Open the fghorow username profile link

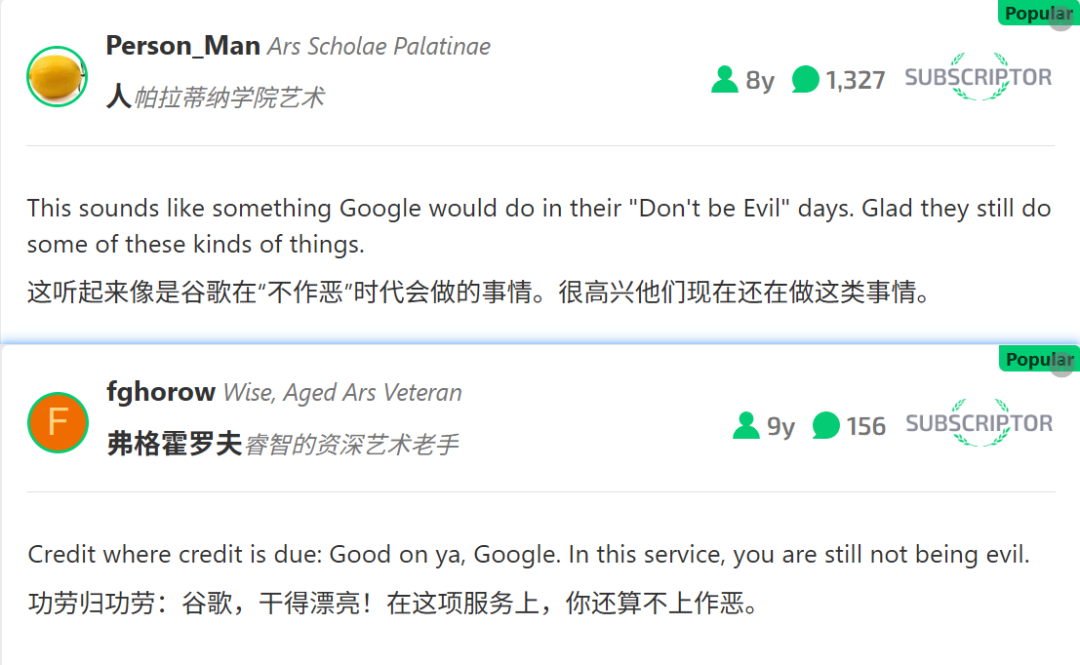[161, 392]
